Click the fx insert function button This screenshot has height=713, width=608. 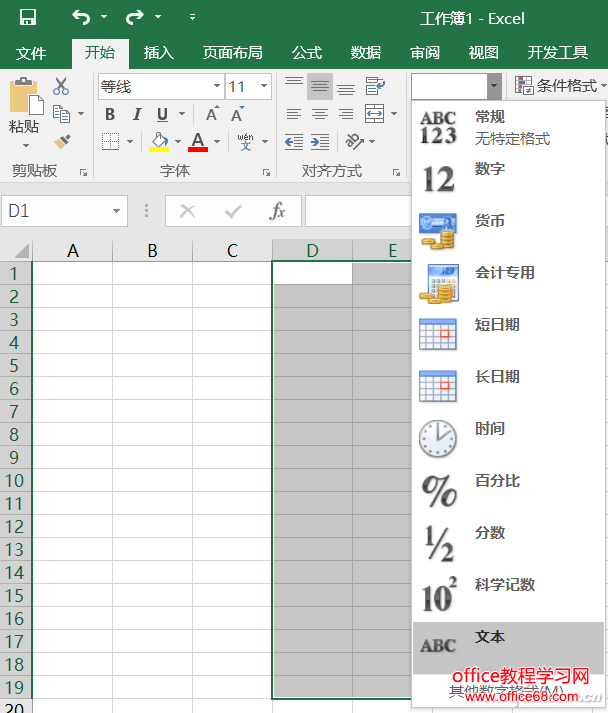click(277, 211)
